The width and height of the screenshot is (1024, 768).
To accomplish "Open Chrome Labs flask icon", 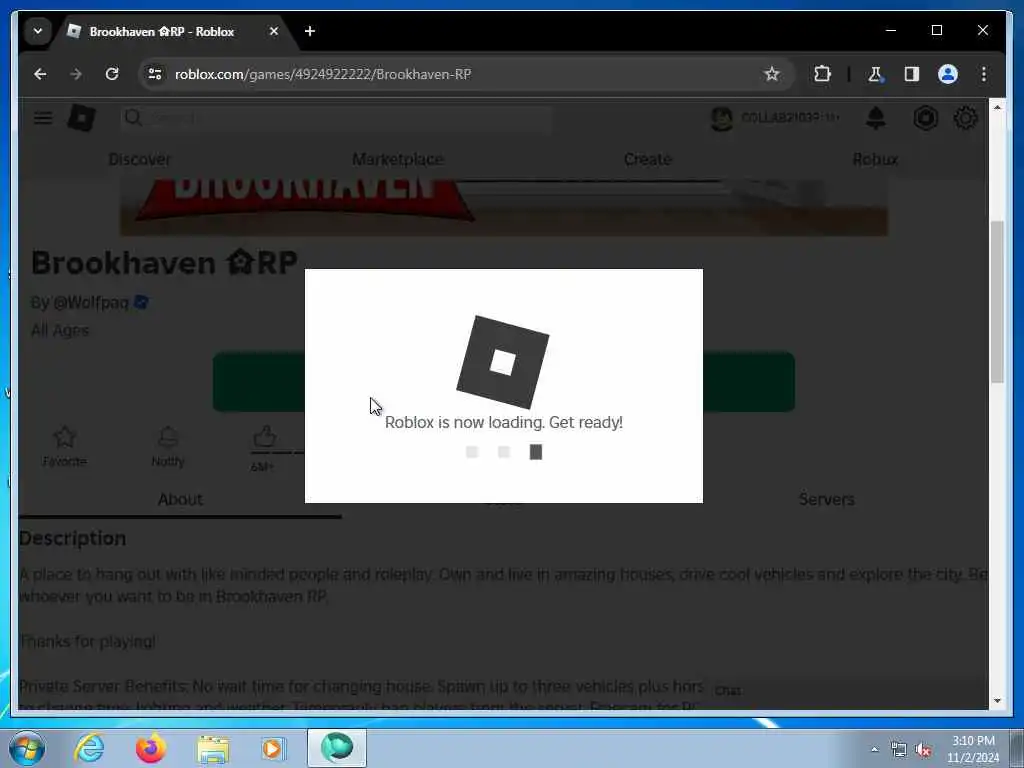I will [875, 74].
